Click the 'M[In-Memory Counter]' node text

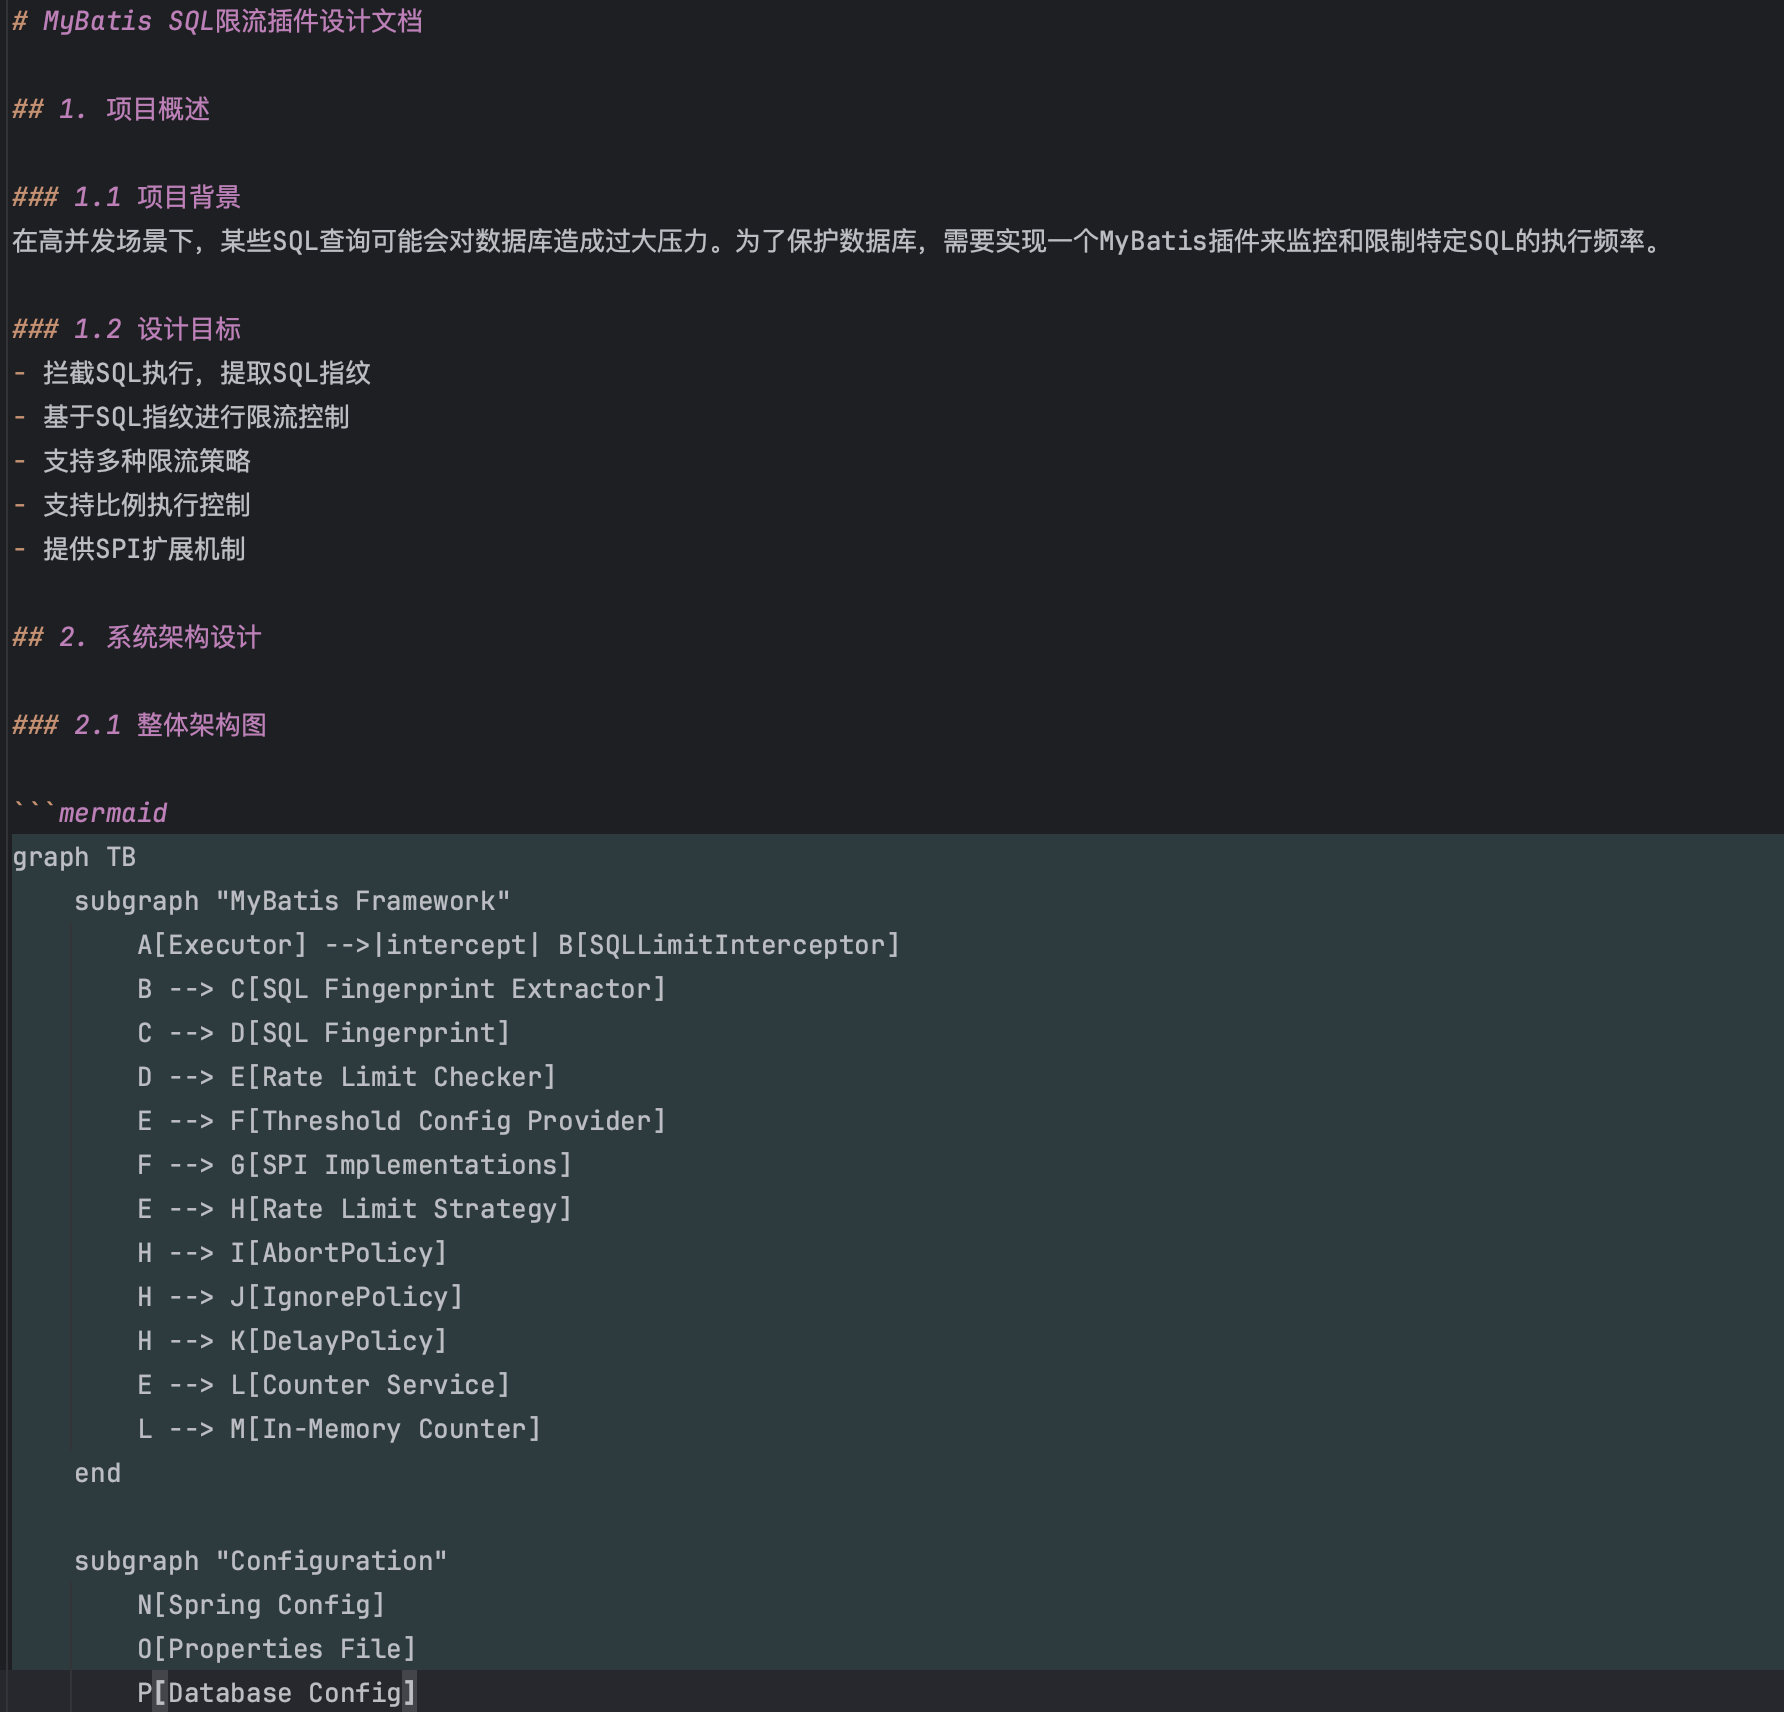(x=385, y=1429)
